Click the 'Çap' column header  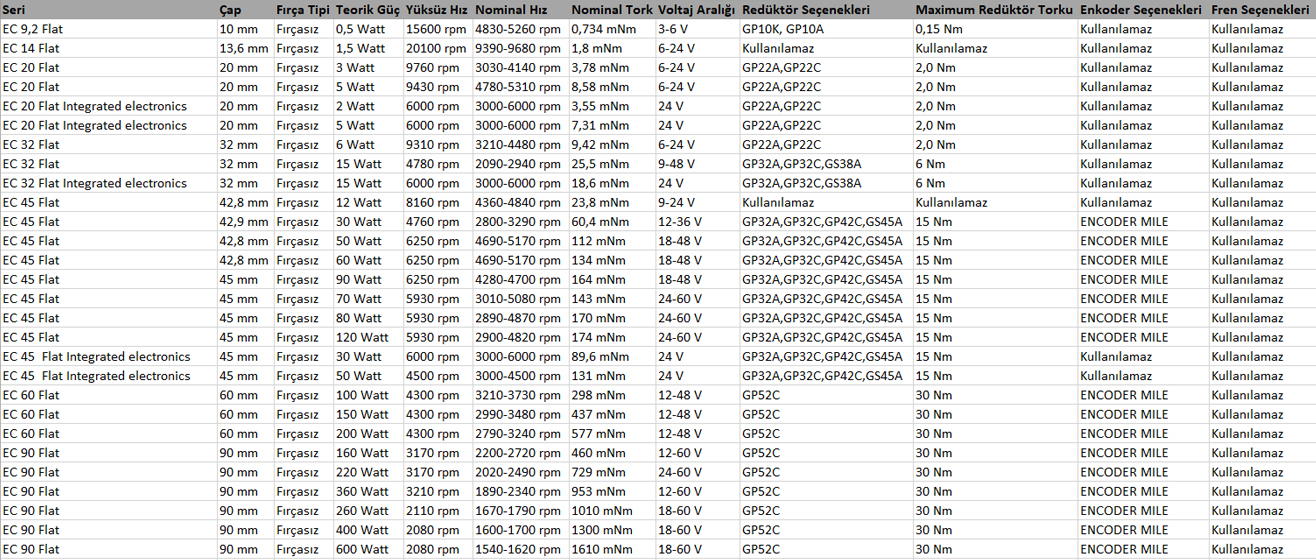245,10
